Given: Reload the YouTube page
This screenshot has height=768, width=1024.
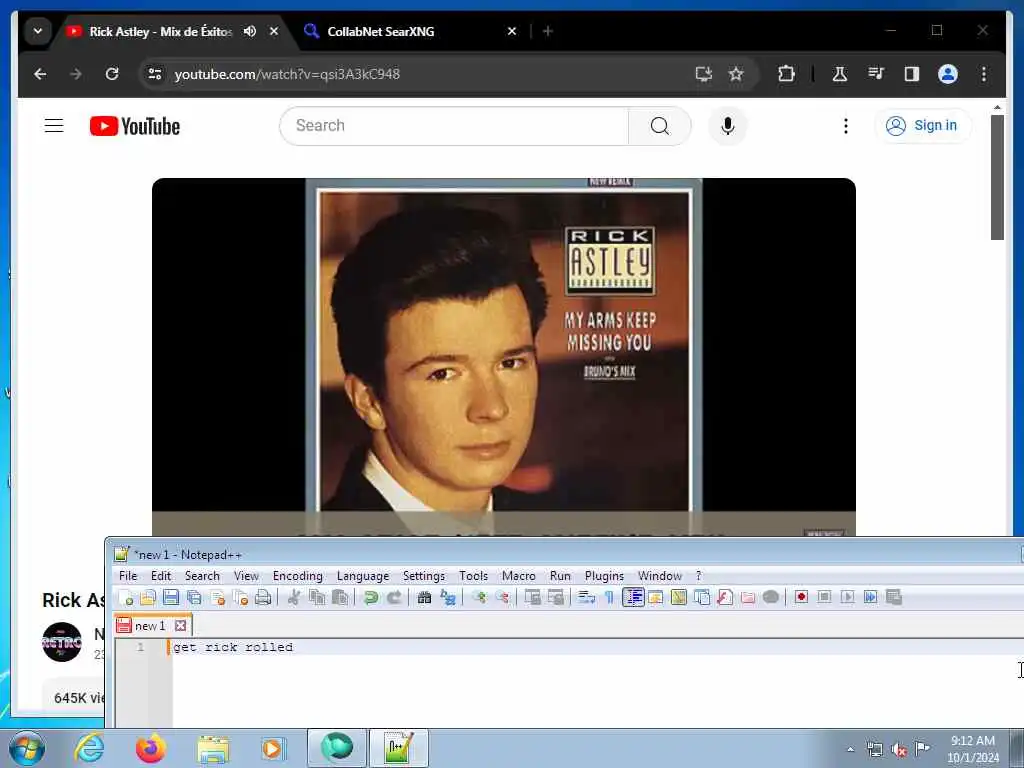Looking at the screenshot, I should click(x=112, y=74).
